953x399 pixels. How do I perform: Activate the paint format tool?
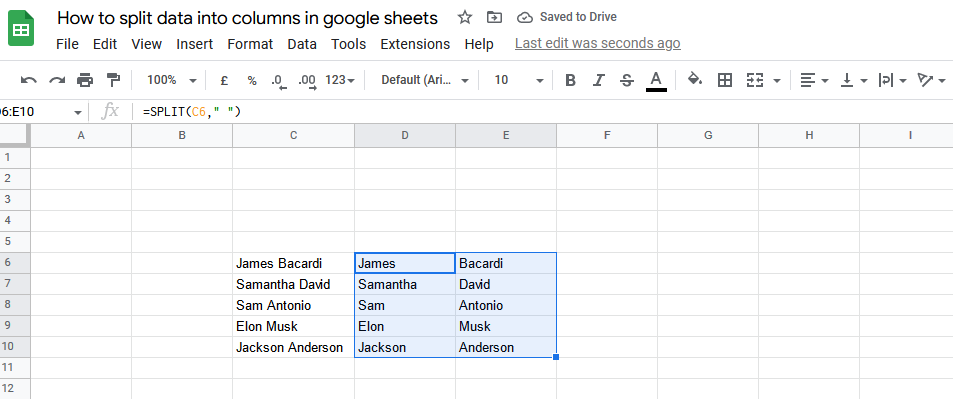pyautogui.click(x=113, y=80)
